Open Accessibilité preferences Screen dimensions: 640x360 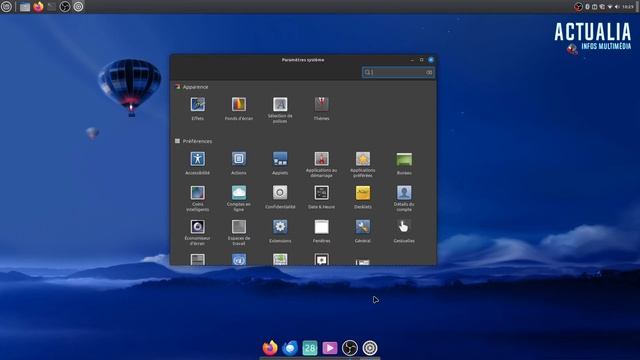[198, 163]
